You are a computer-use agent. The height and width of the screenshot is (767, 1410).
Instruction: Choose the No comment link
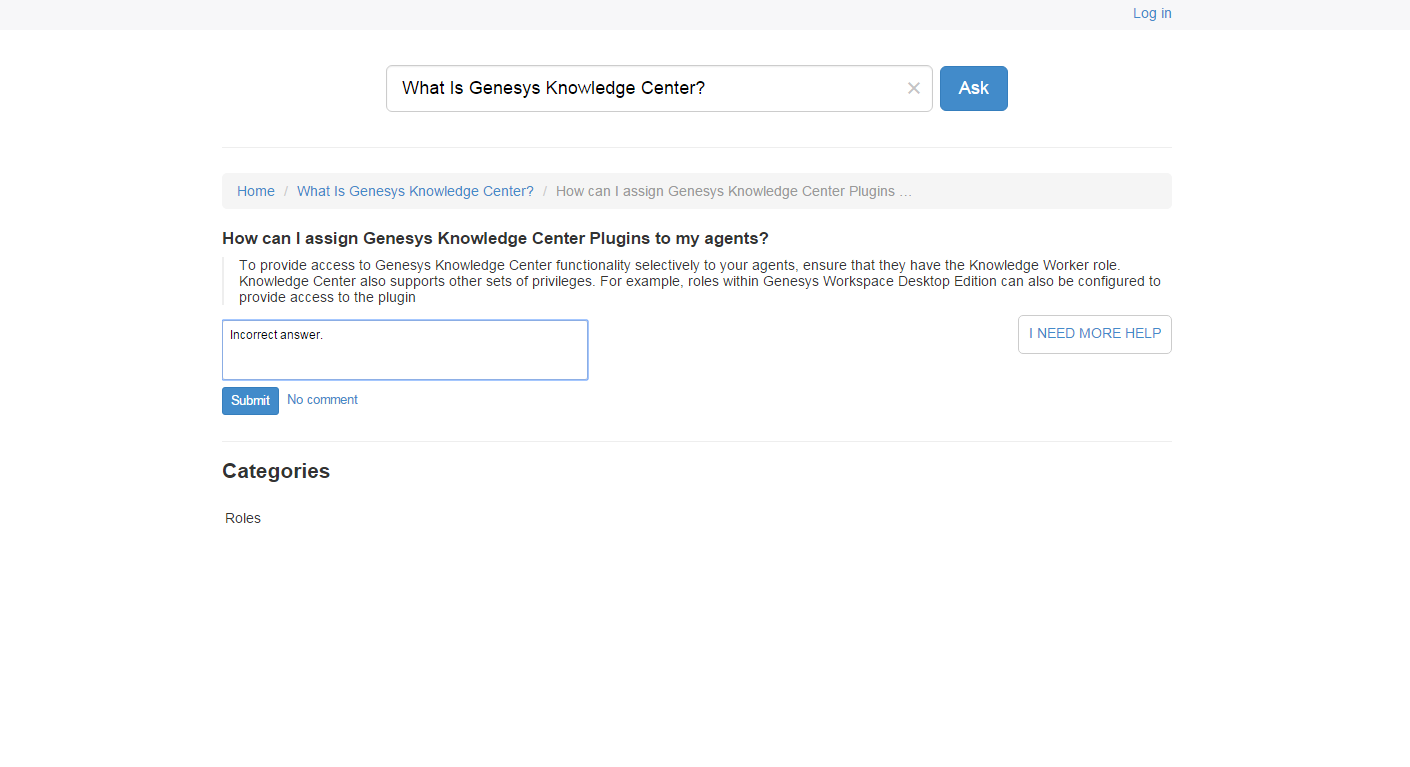[322, 400]
